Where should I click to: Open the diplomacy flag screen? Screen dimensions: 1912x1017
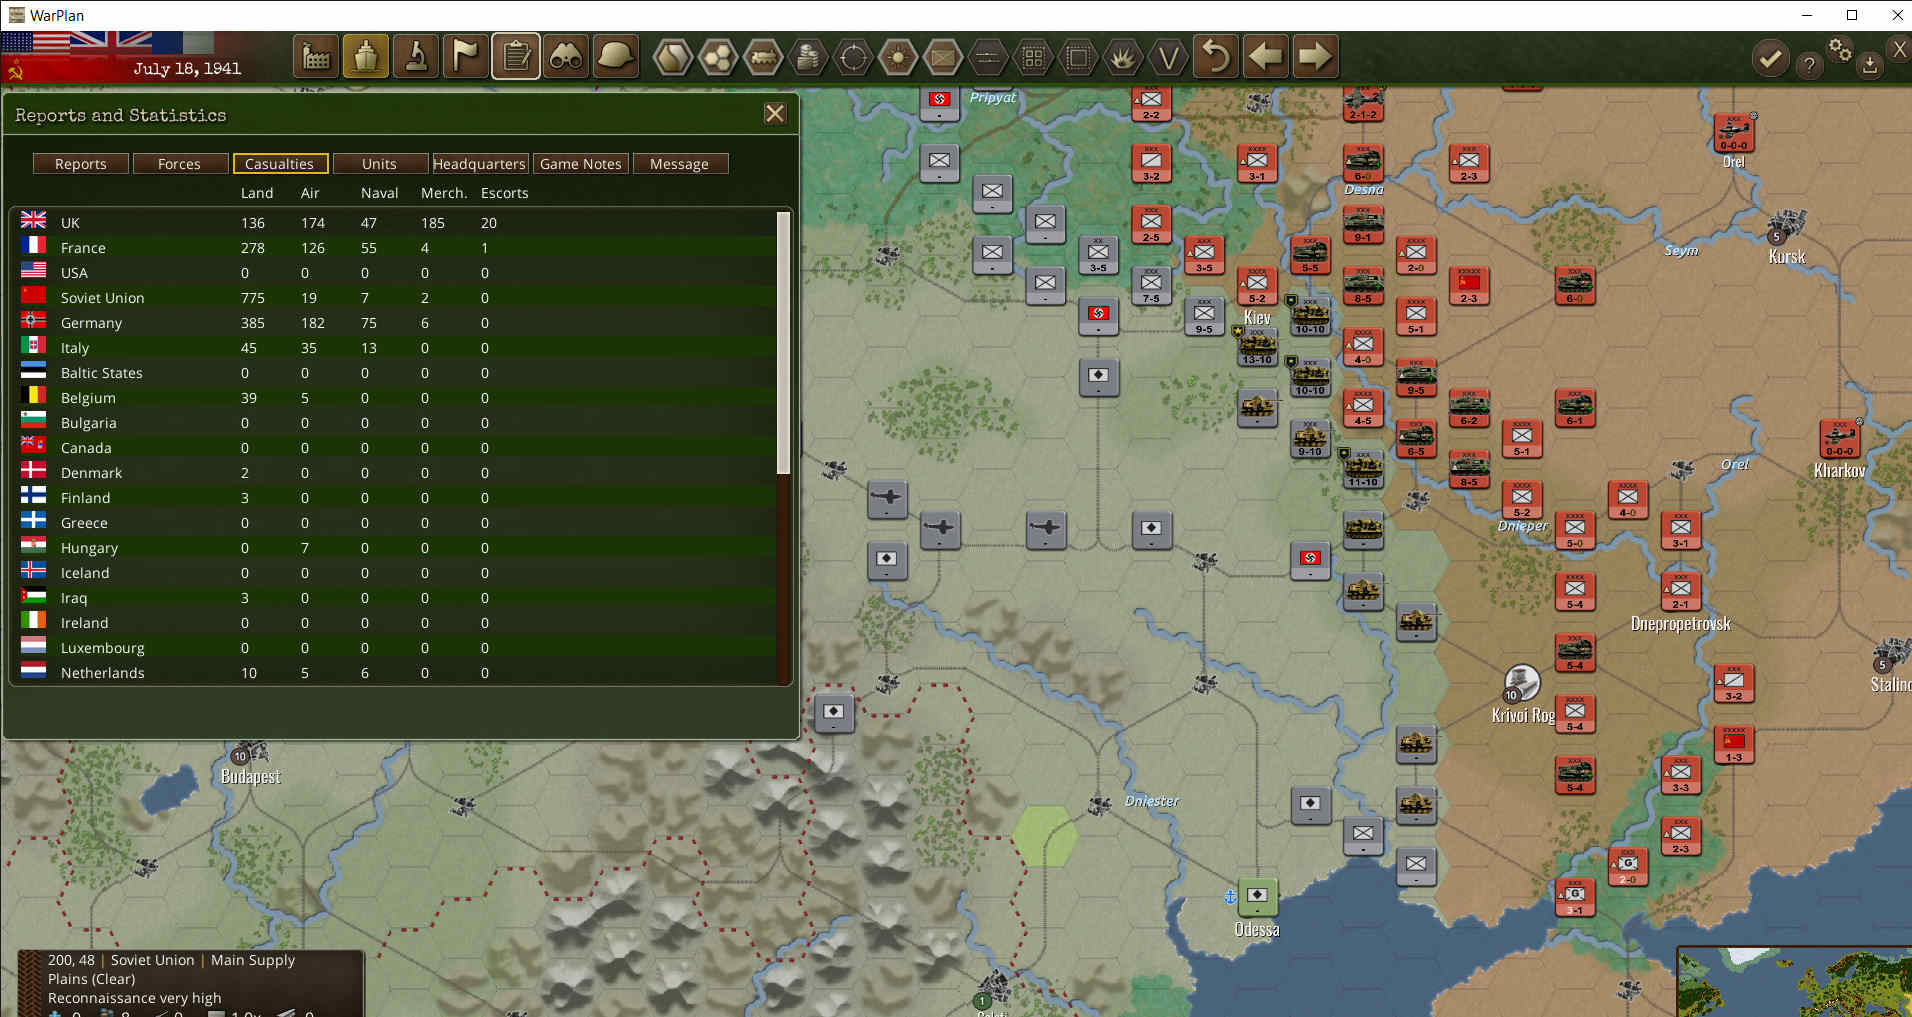click(x=466, y=57)
